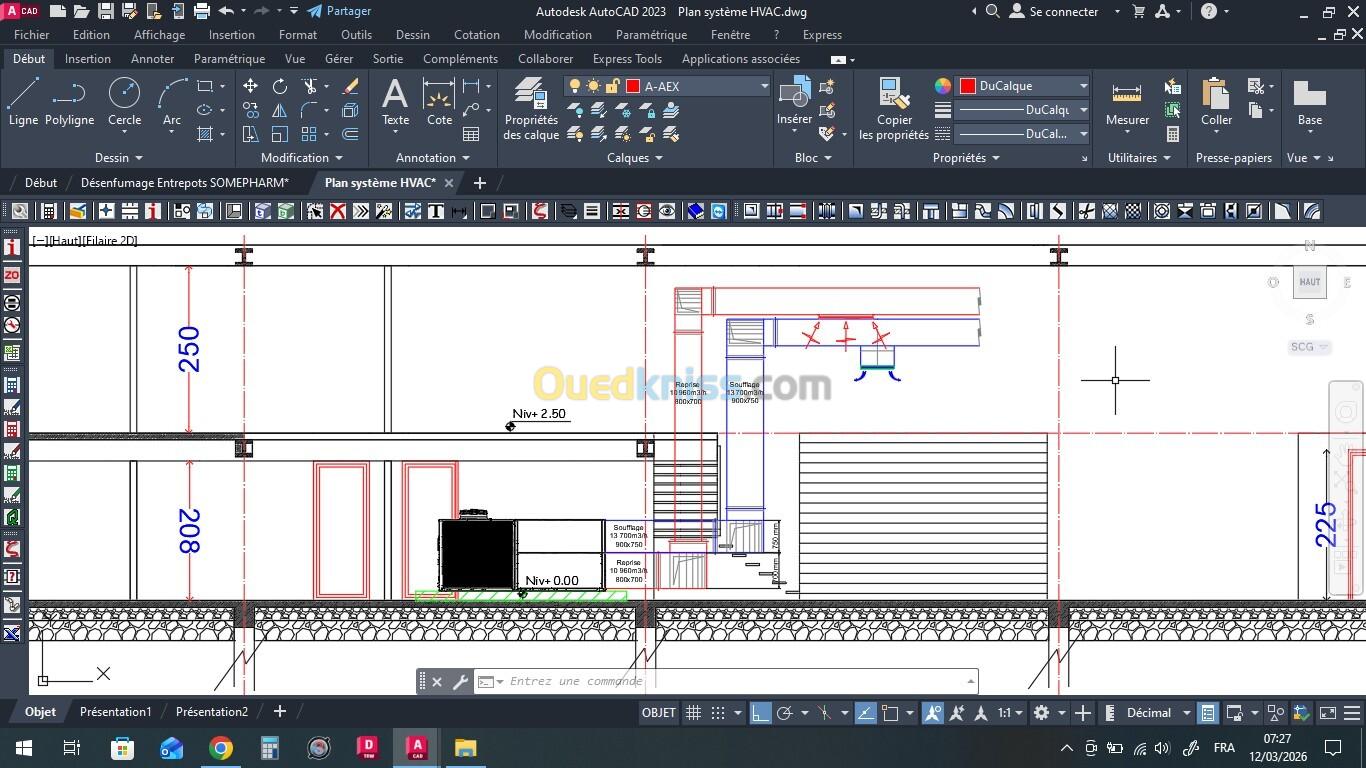Click the Texte annotation tool
Viewport: 1366px width, 768px height.
(395, 102)
